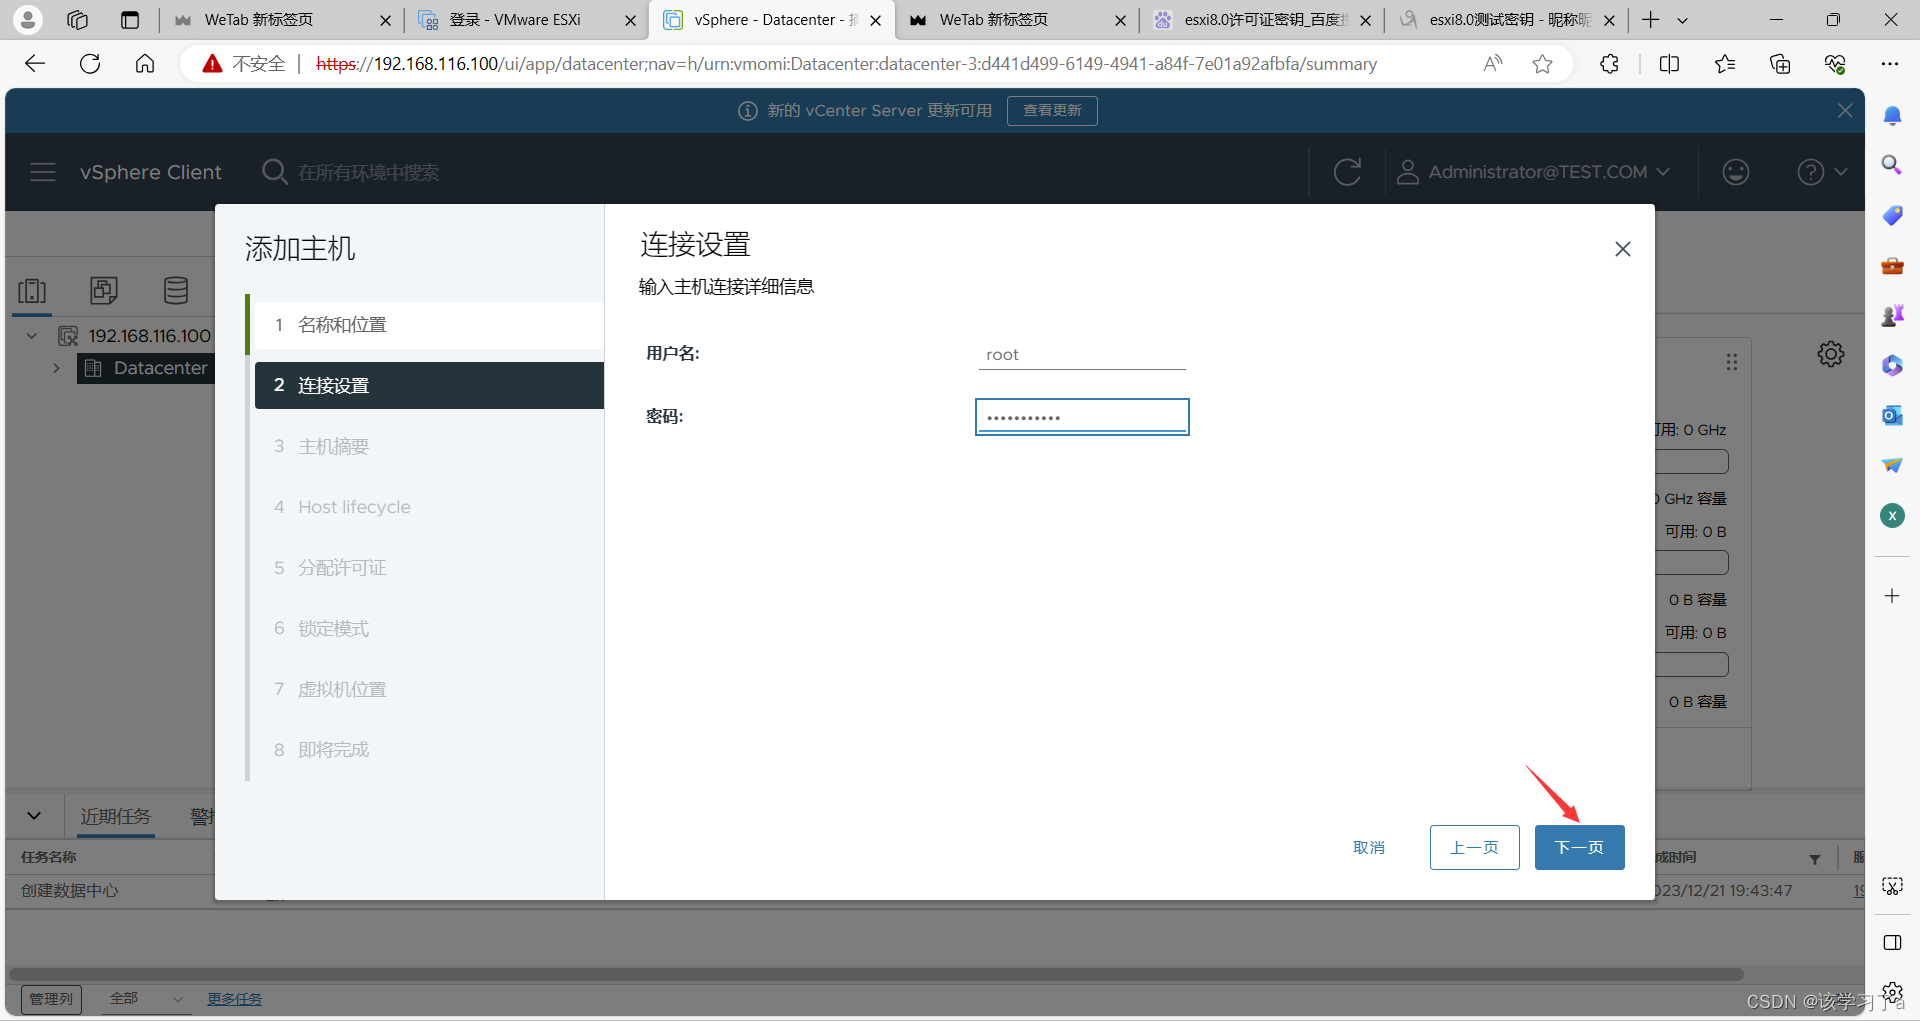The image size is (1920, 1021).
Task: Toggle browser split screen icon
Action: click(1669, 64)
